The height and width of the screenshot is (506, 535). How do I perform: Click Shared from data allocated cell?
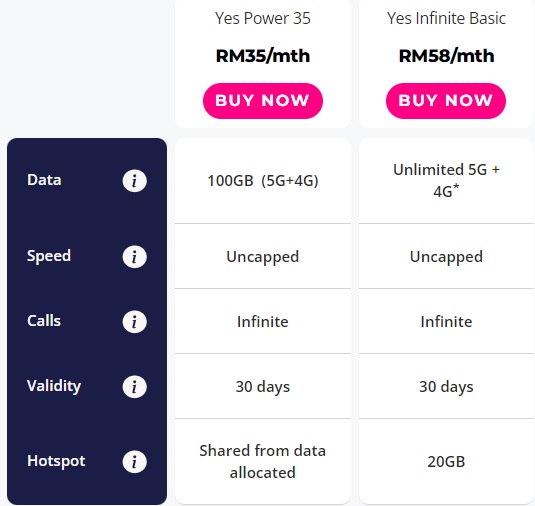click(263, 462)
